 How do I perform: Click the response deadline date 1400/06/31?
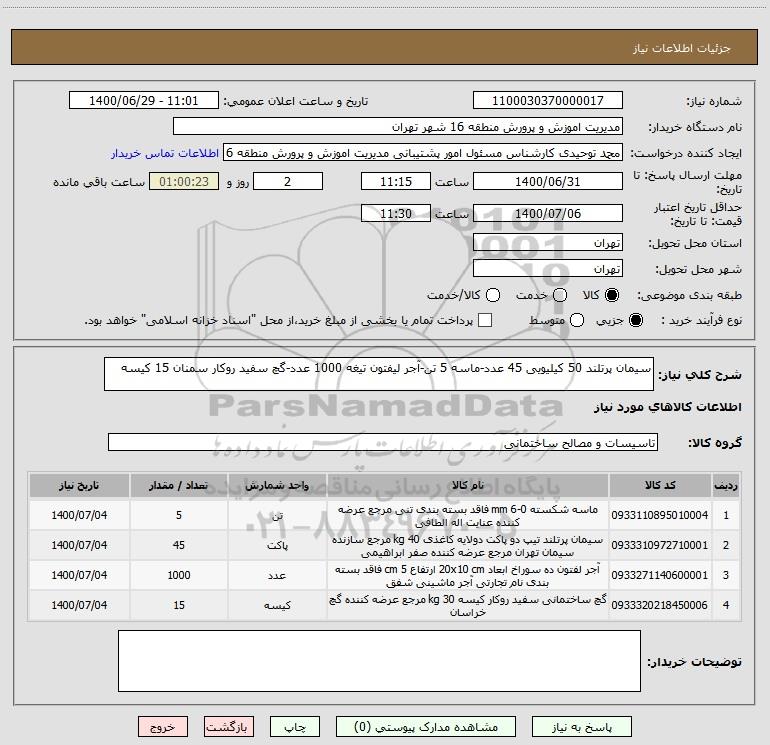point(548,181)
